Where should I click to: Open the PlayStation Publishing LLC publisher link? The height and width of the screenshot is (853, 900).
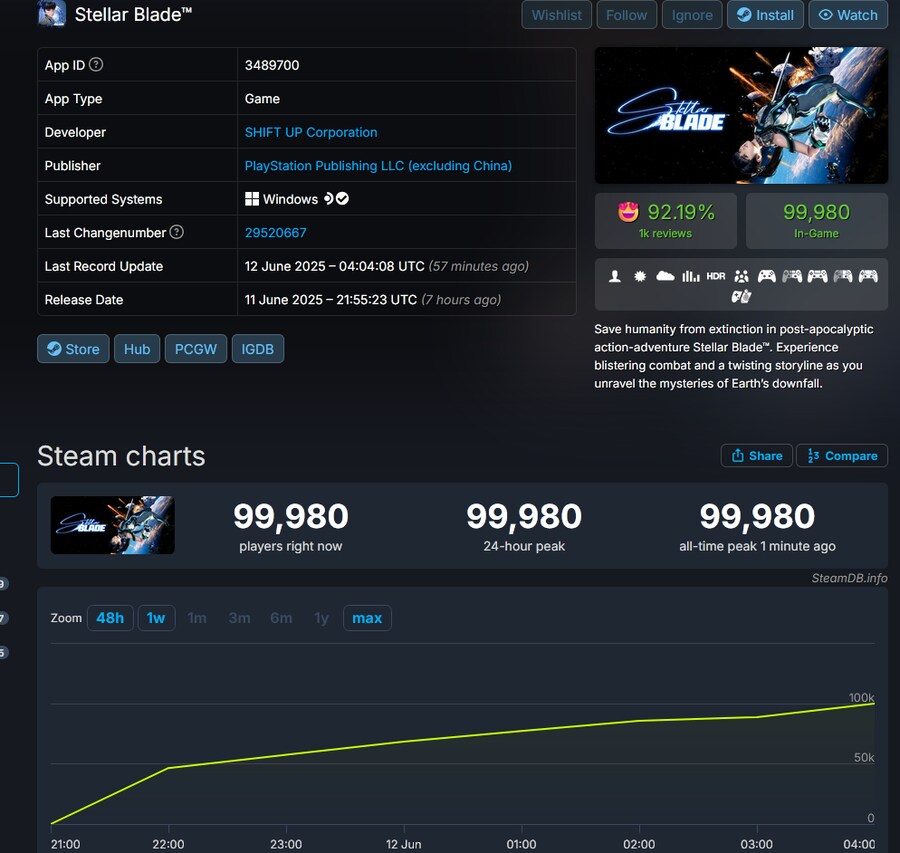(378, 165)
